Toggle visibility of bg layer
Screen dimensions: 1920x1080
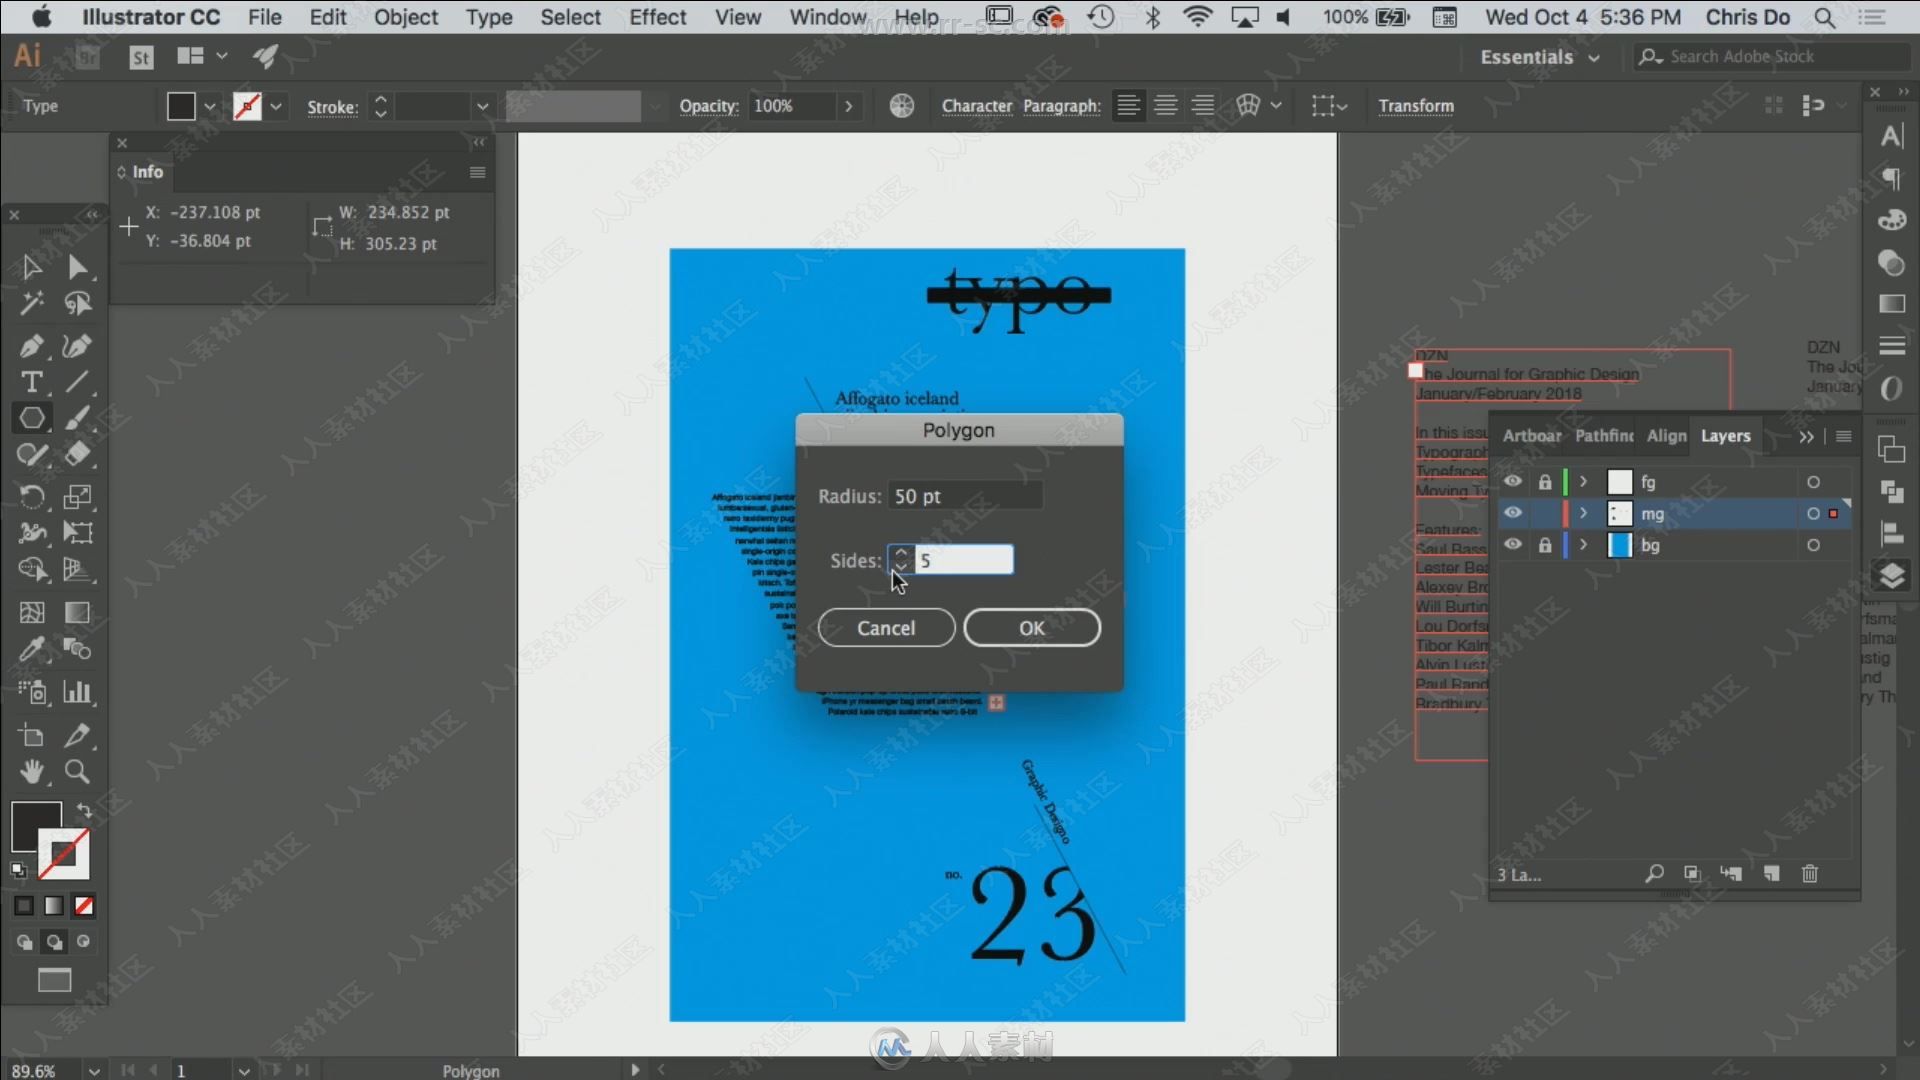pyautogui.click(x=1513, y=545)
